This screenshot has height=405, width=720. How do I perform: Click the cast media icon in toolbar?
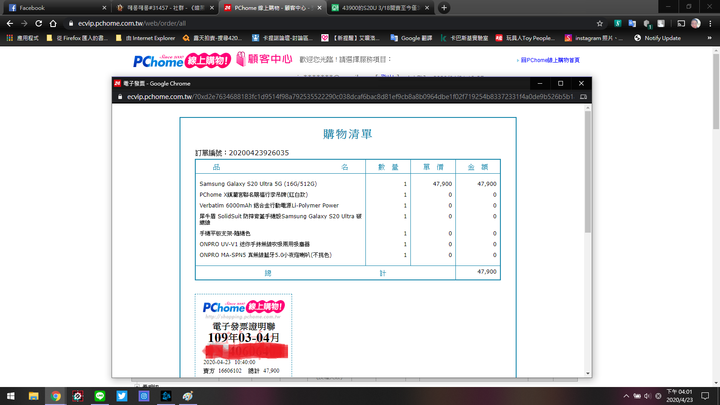(x=681, y=23)
